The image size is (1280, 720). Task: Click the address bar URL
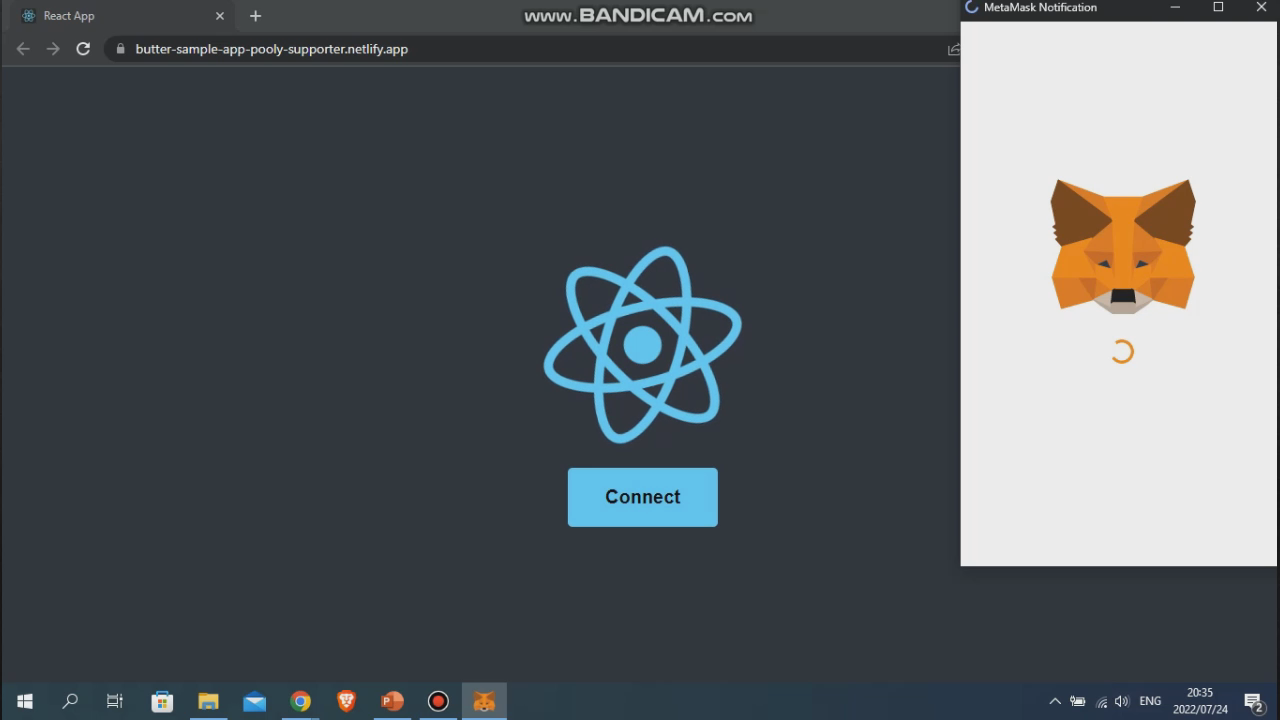tap(271, 49)
